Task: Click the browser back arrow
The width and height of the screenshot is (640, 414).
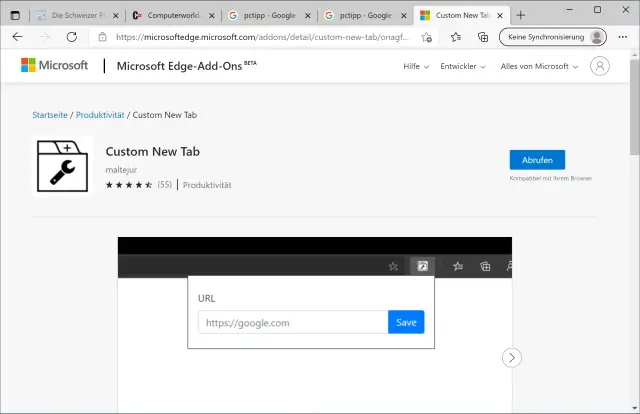Action: click(x=17, y=37)
